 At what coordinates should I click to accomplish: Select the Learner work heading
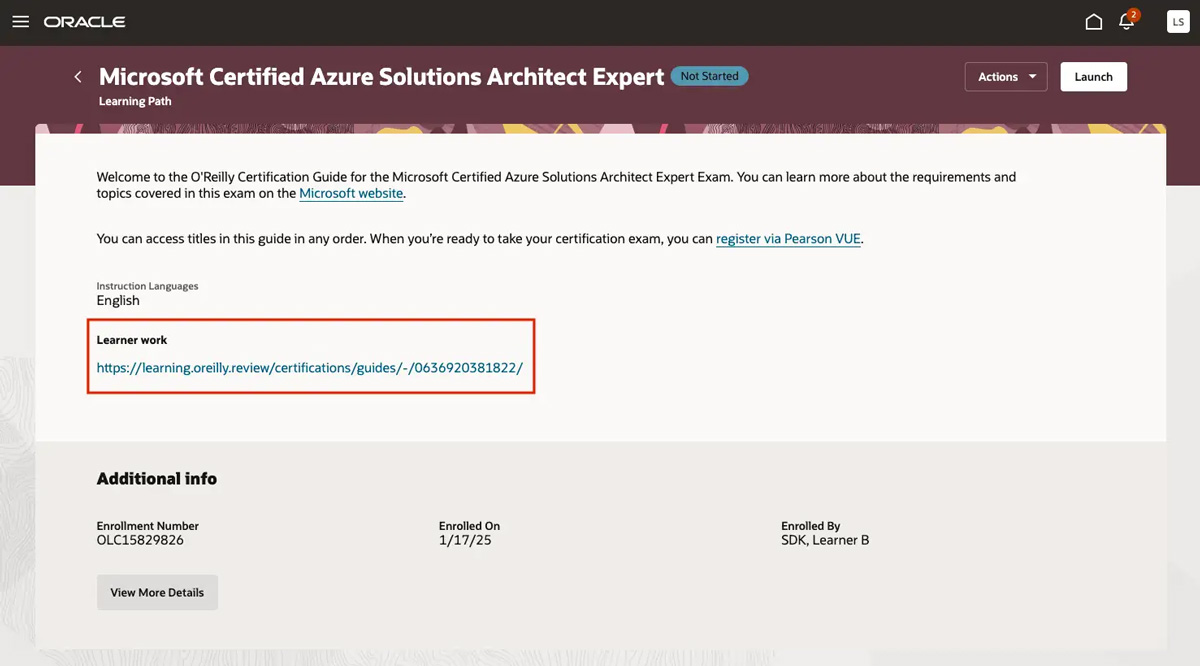pyautogui.click(x=132, y=340)
